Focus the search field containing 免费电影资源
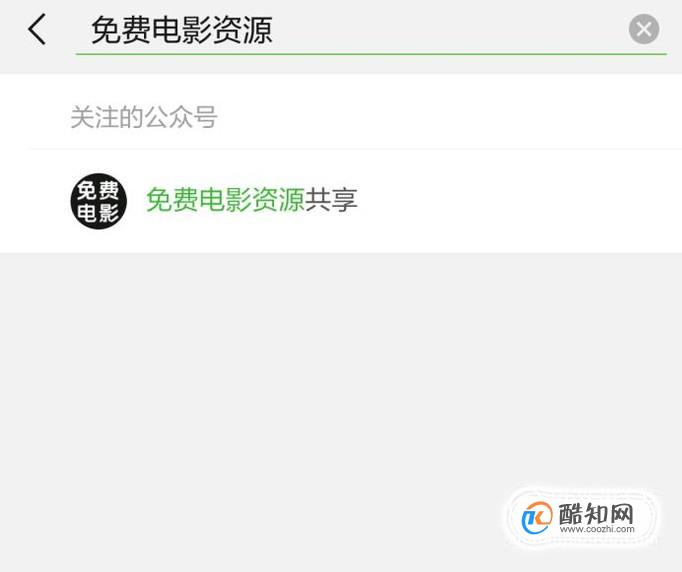The width and height of the screenshot is (682, 572). (x=371, y=29)
